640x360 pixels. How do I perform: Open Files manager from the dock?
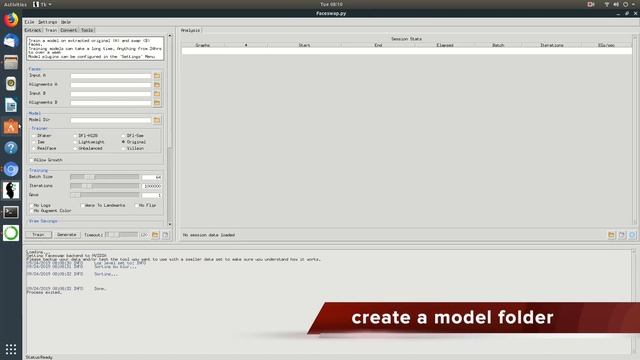(x=11, y=62)
